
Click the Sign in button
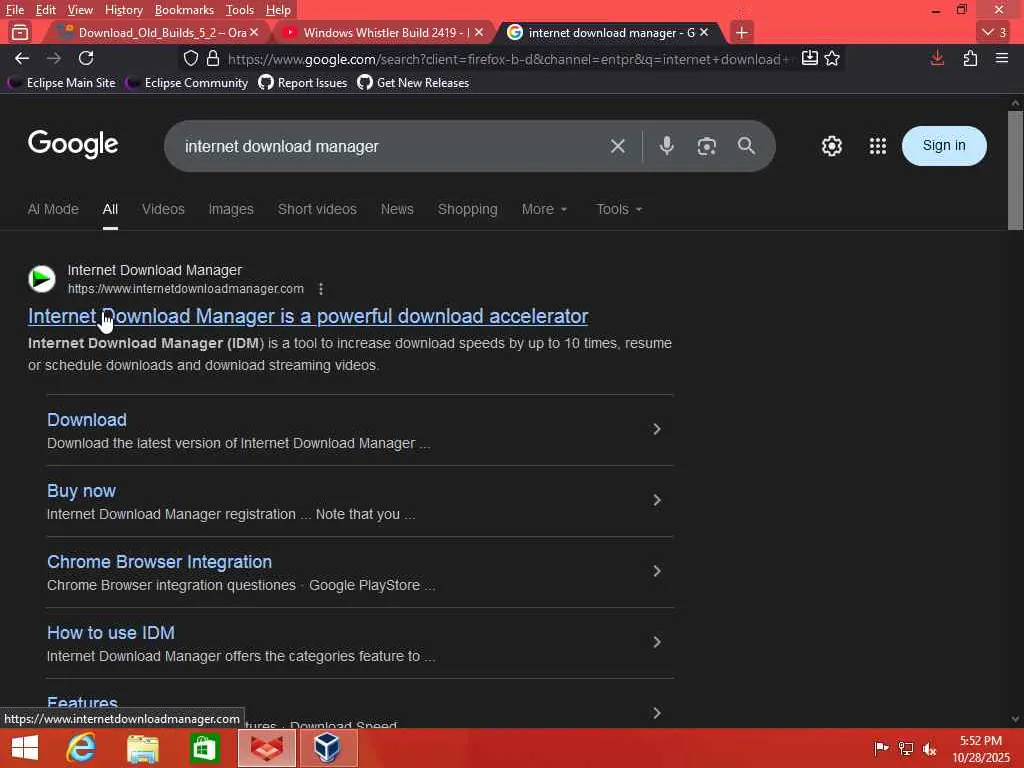[x=944, y=146]
